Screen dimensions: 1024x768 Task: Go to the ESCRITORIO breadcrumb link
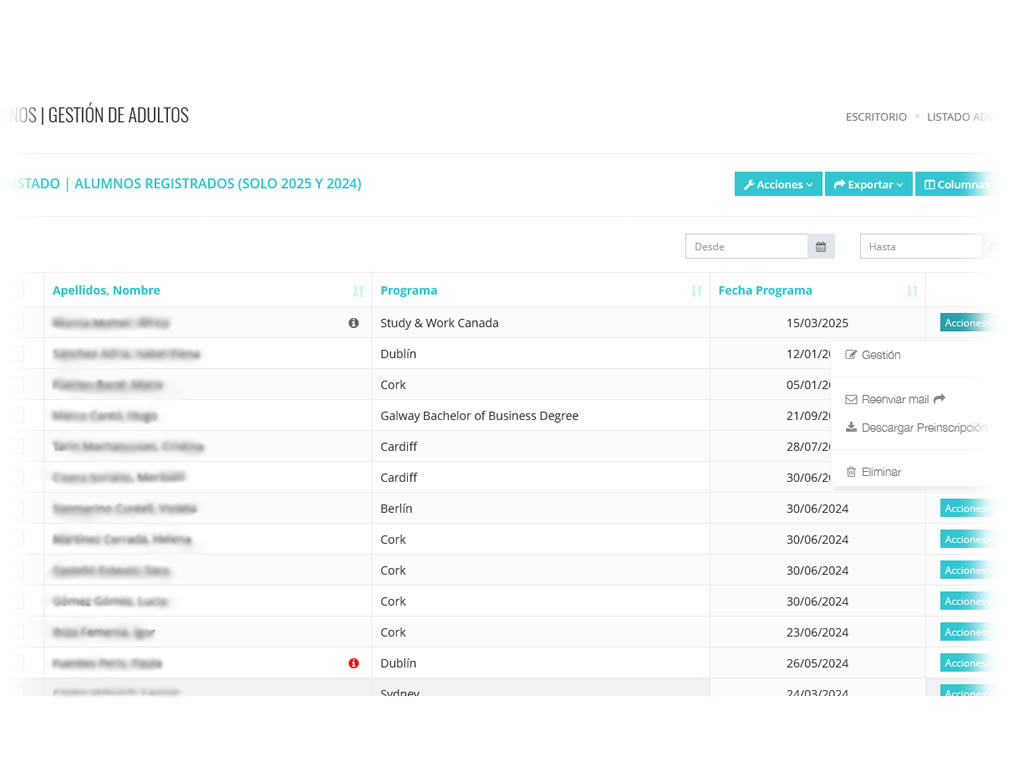click(876, 117)
